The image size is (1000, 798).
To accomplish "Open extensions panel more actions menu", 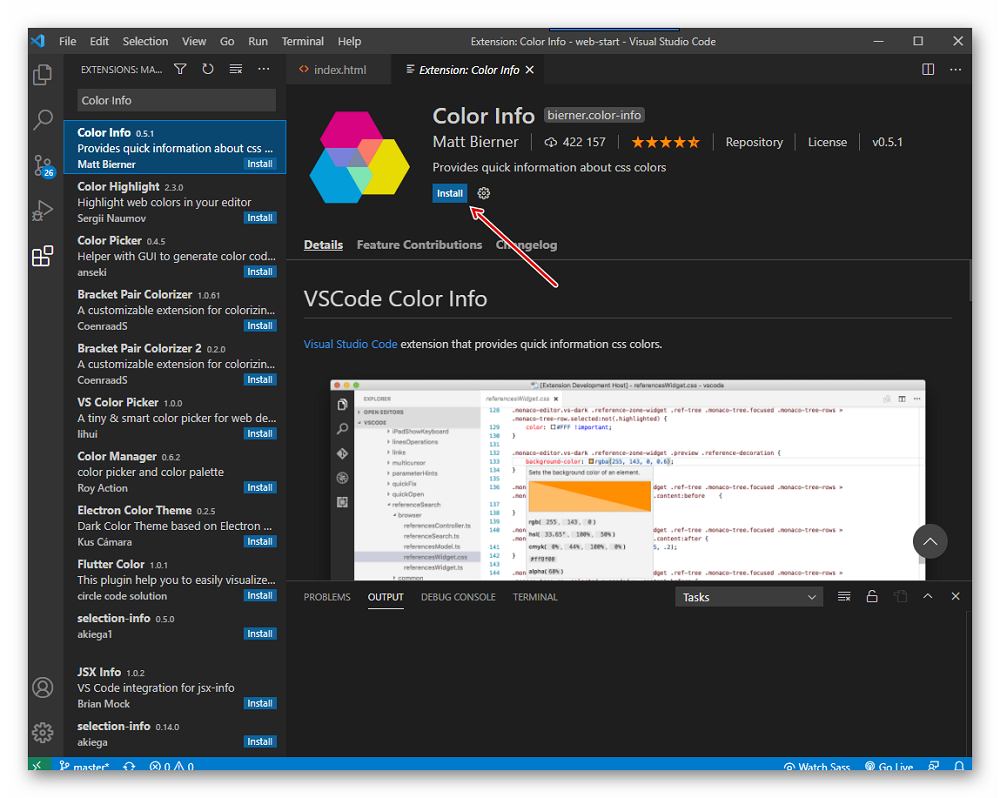I will (x=263, y=69).
